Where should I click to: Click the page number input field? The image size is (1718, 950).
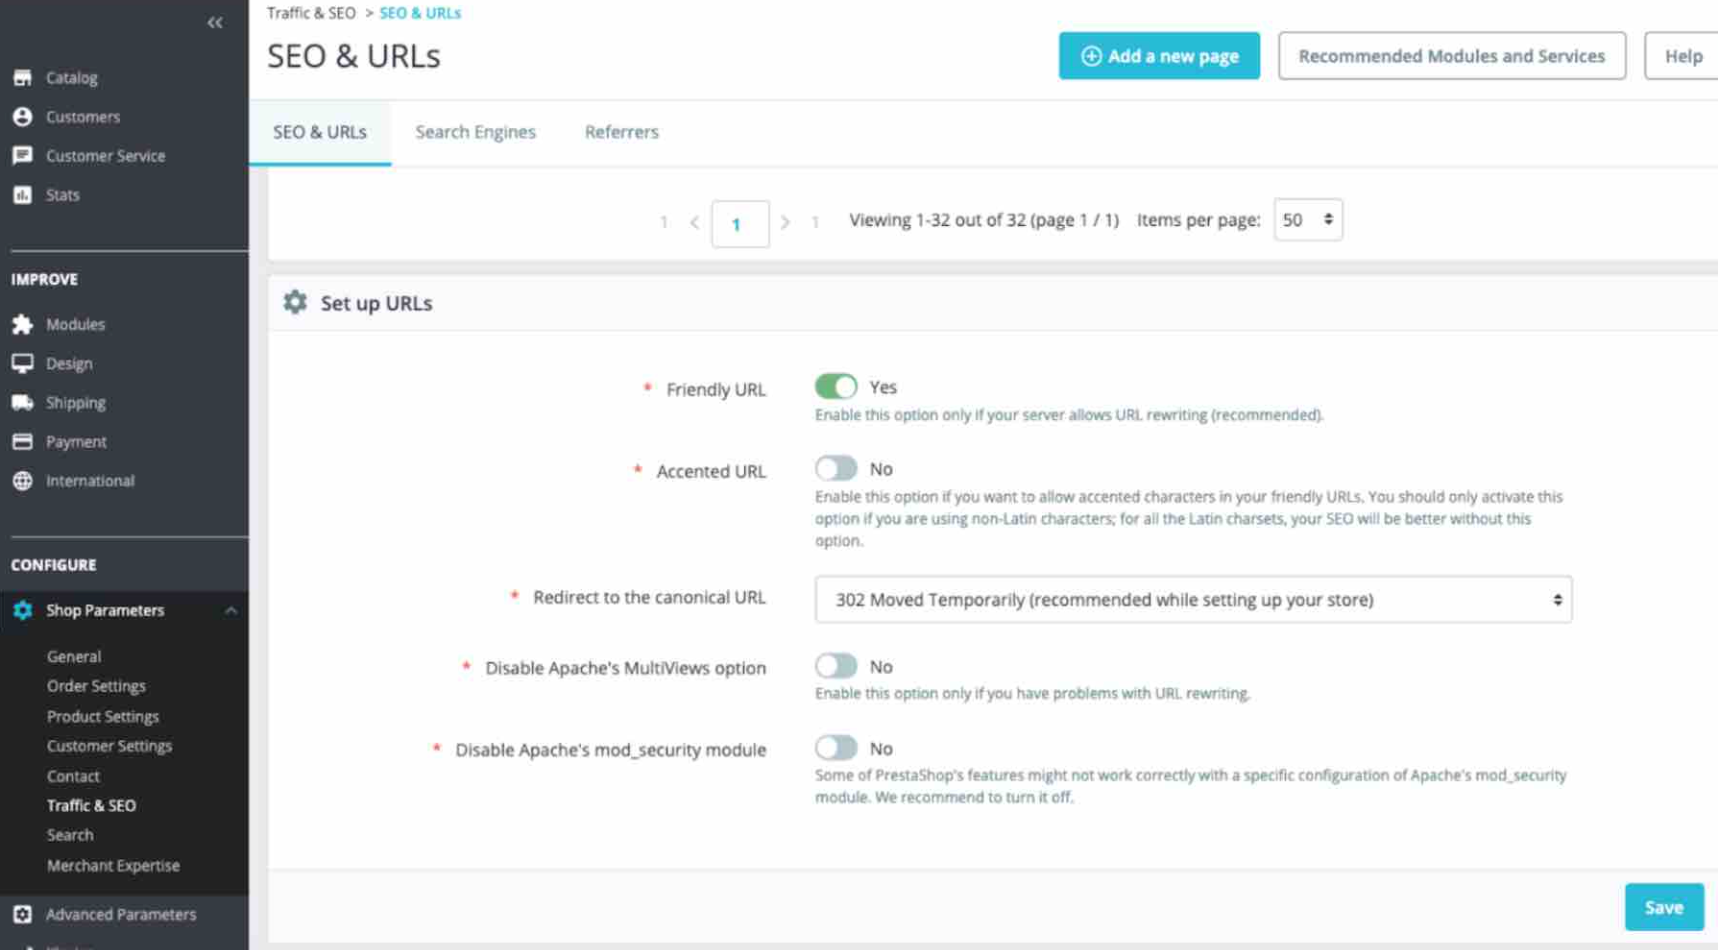pyautogui.click(x=739, y=224)
